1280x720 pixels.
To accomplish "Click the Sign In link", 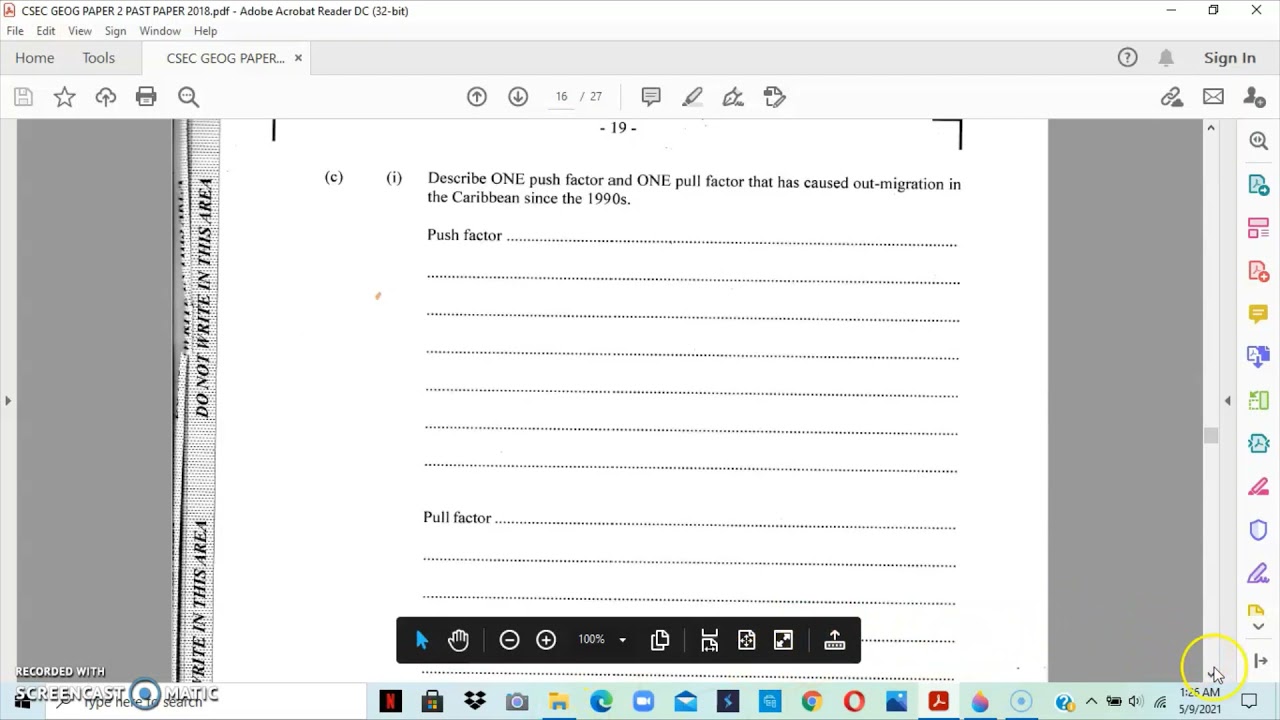I will [x=1230, y=58].
